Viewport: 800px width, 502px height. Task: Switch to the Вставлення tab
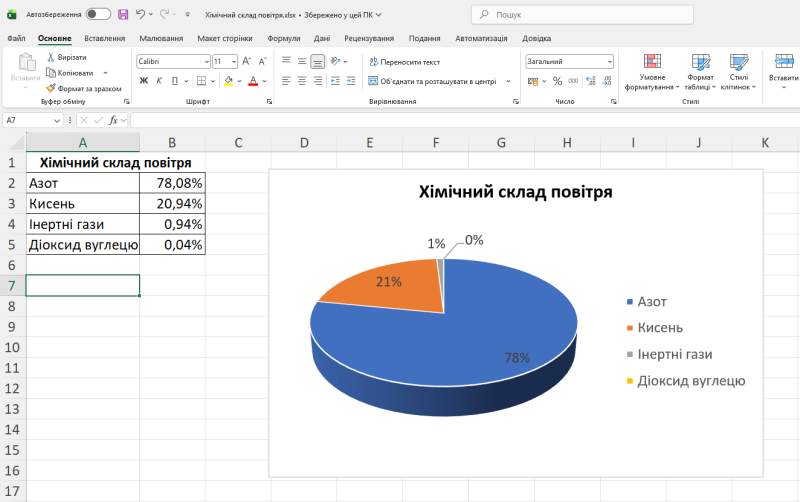105,38
